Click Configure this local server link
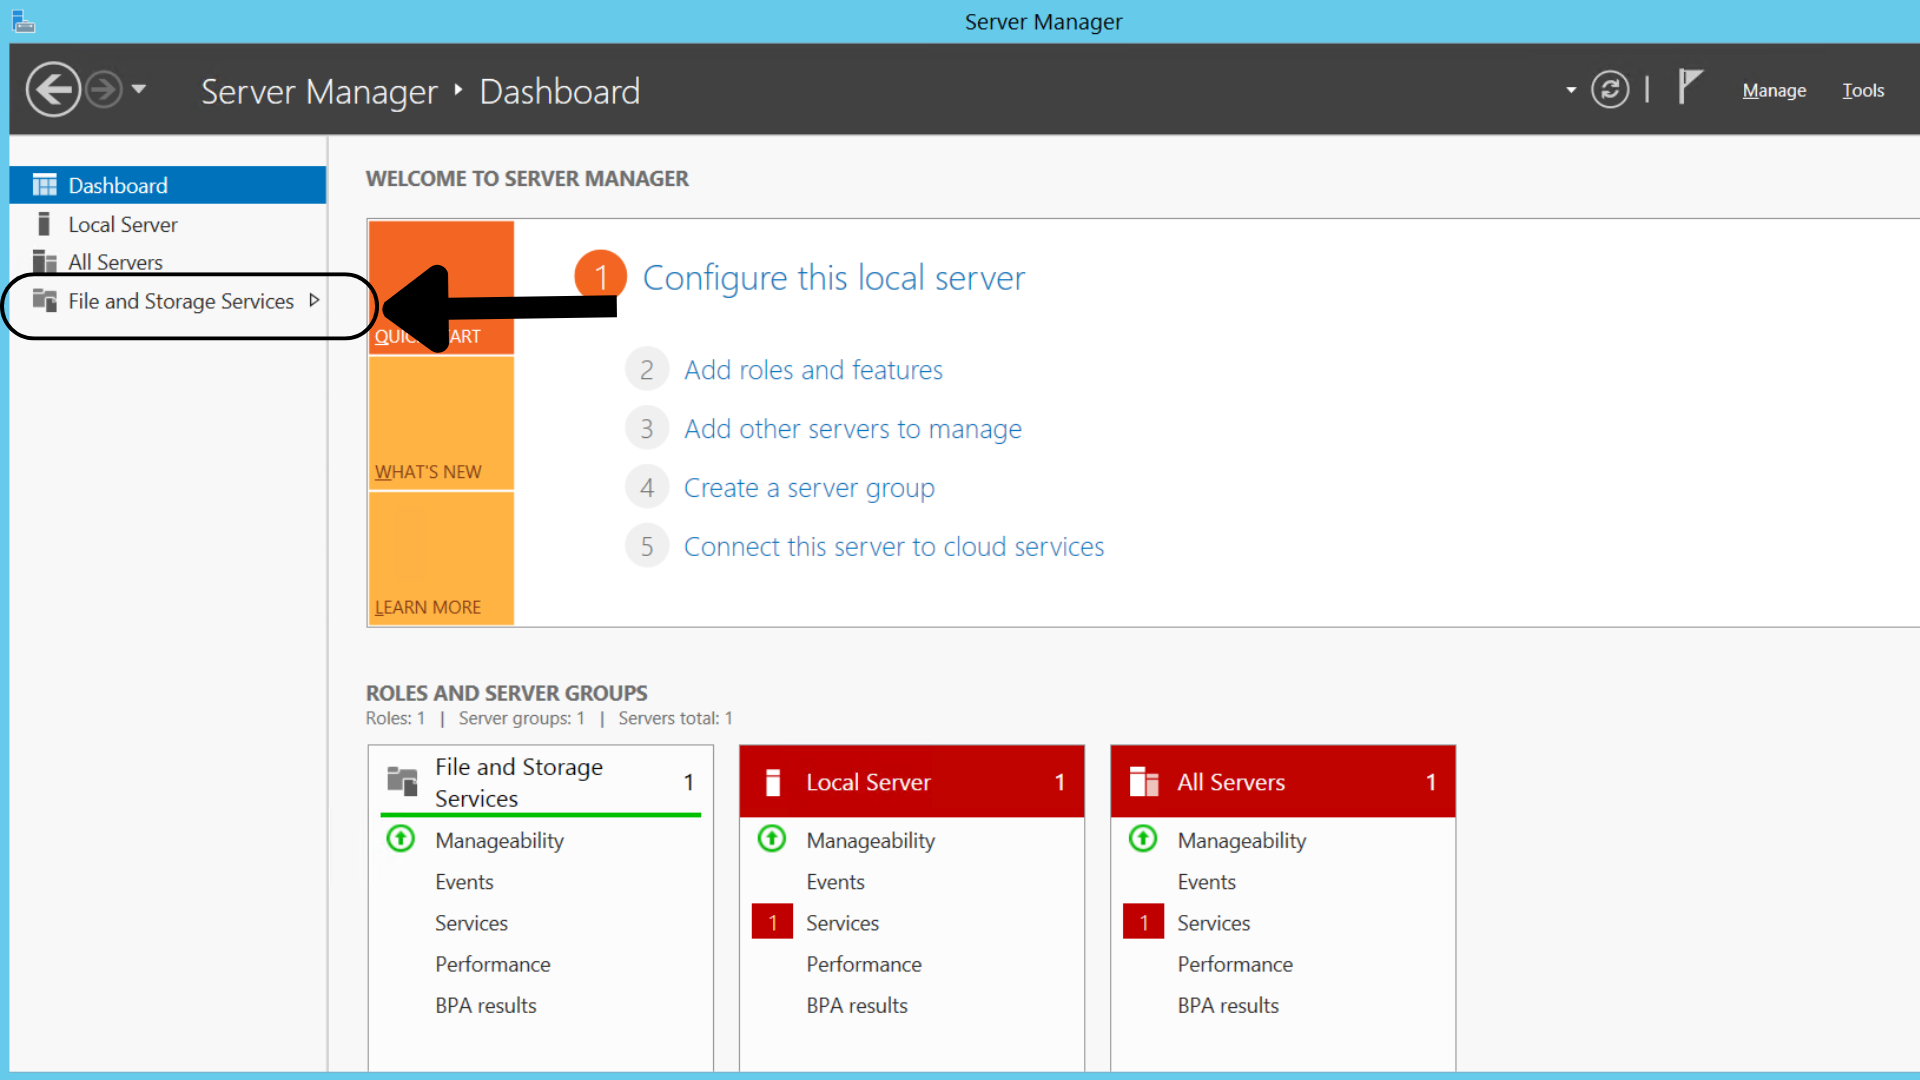1920x1080 pixels. 834,278
